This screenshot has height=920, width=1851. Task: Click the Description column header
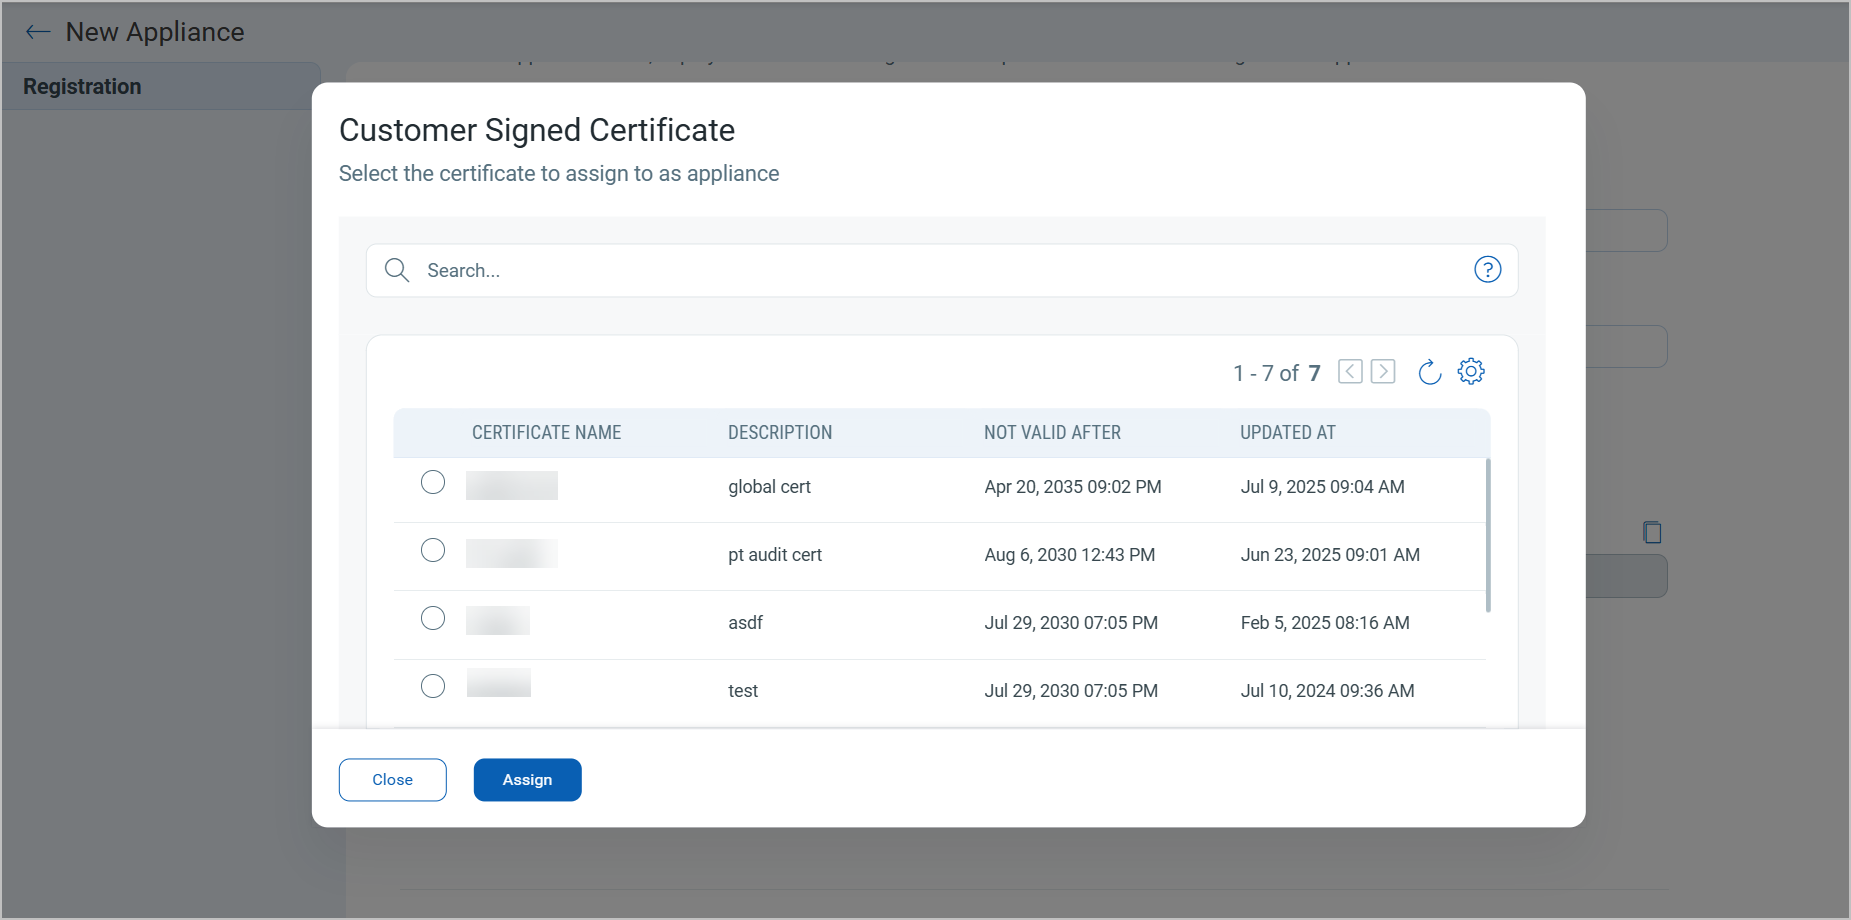[x=780, y=433]
